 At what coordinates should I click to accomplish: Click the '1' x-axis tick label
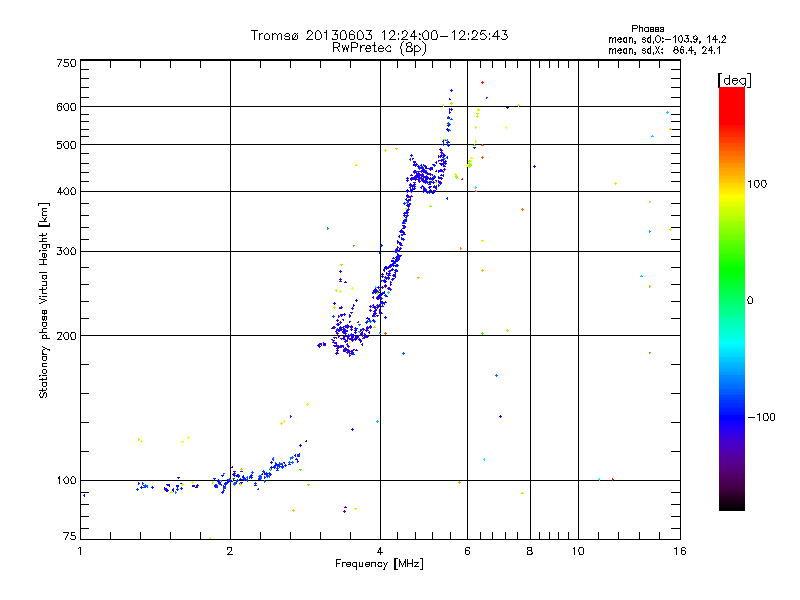[x=80, y=551]
